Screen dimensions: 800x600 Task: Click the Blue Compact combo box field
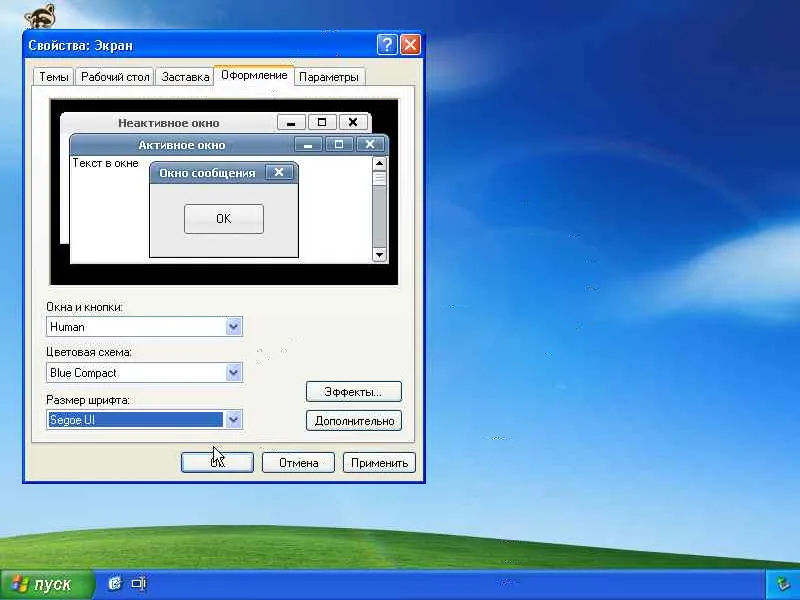tap(144, 373)
